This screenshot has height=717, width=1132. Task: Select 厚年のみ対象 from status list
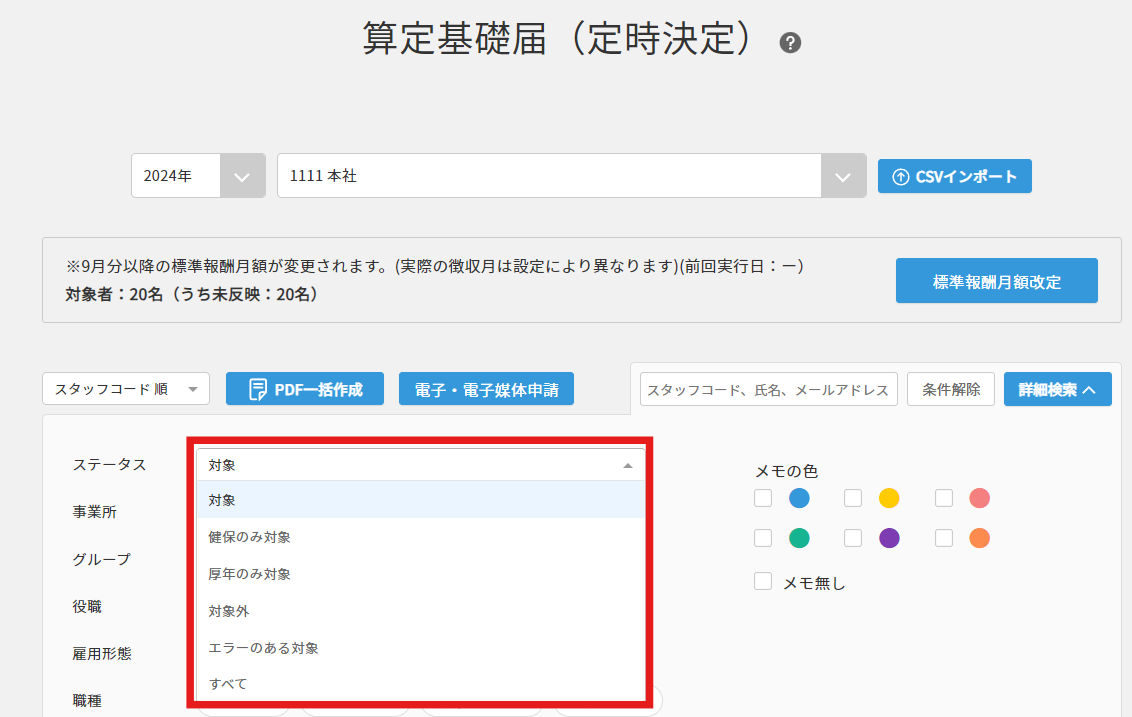click(x=250, y=574)
